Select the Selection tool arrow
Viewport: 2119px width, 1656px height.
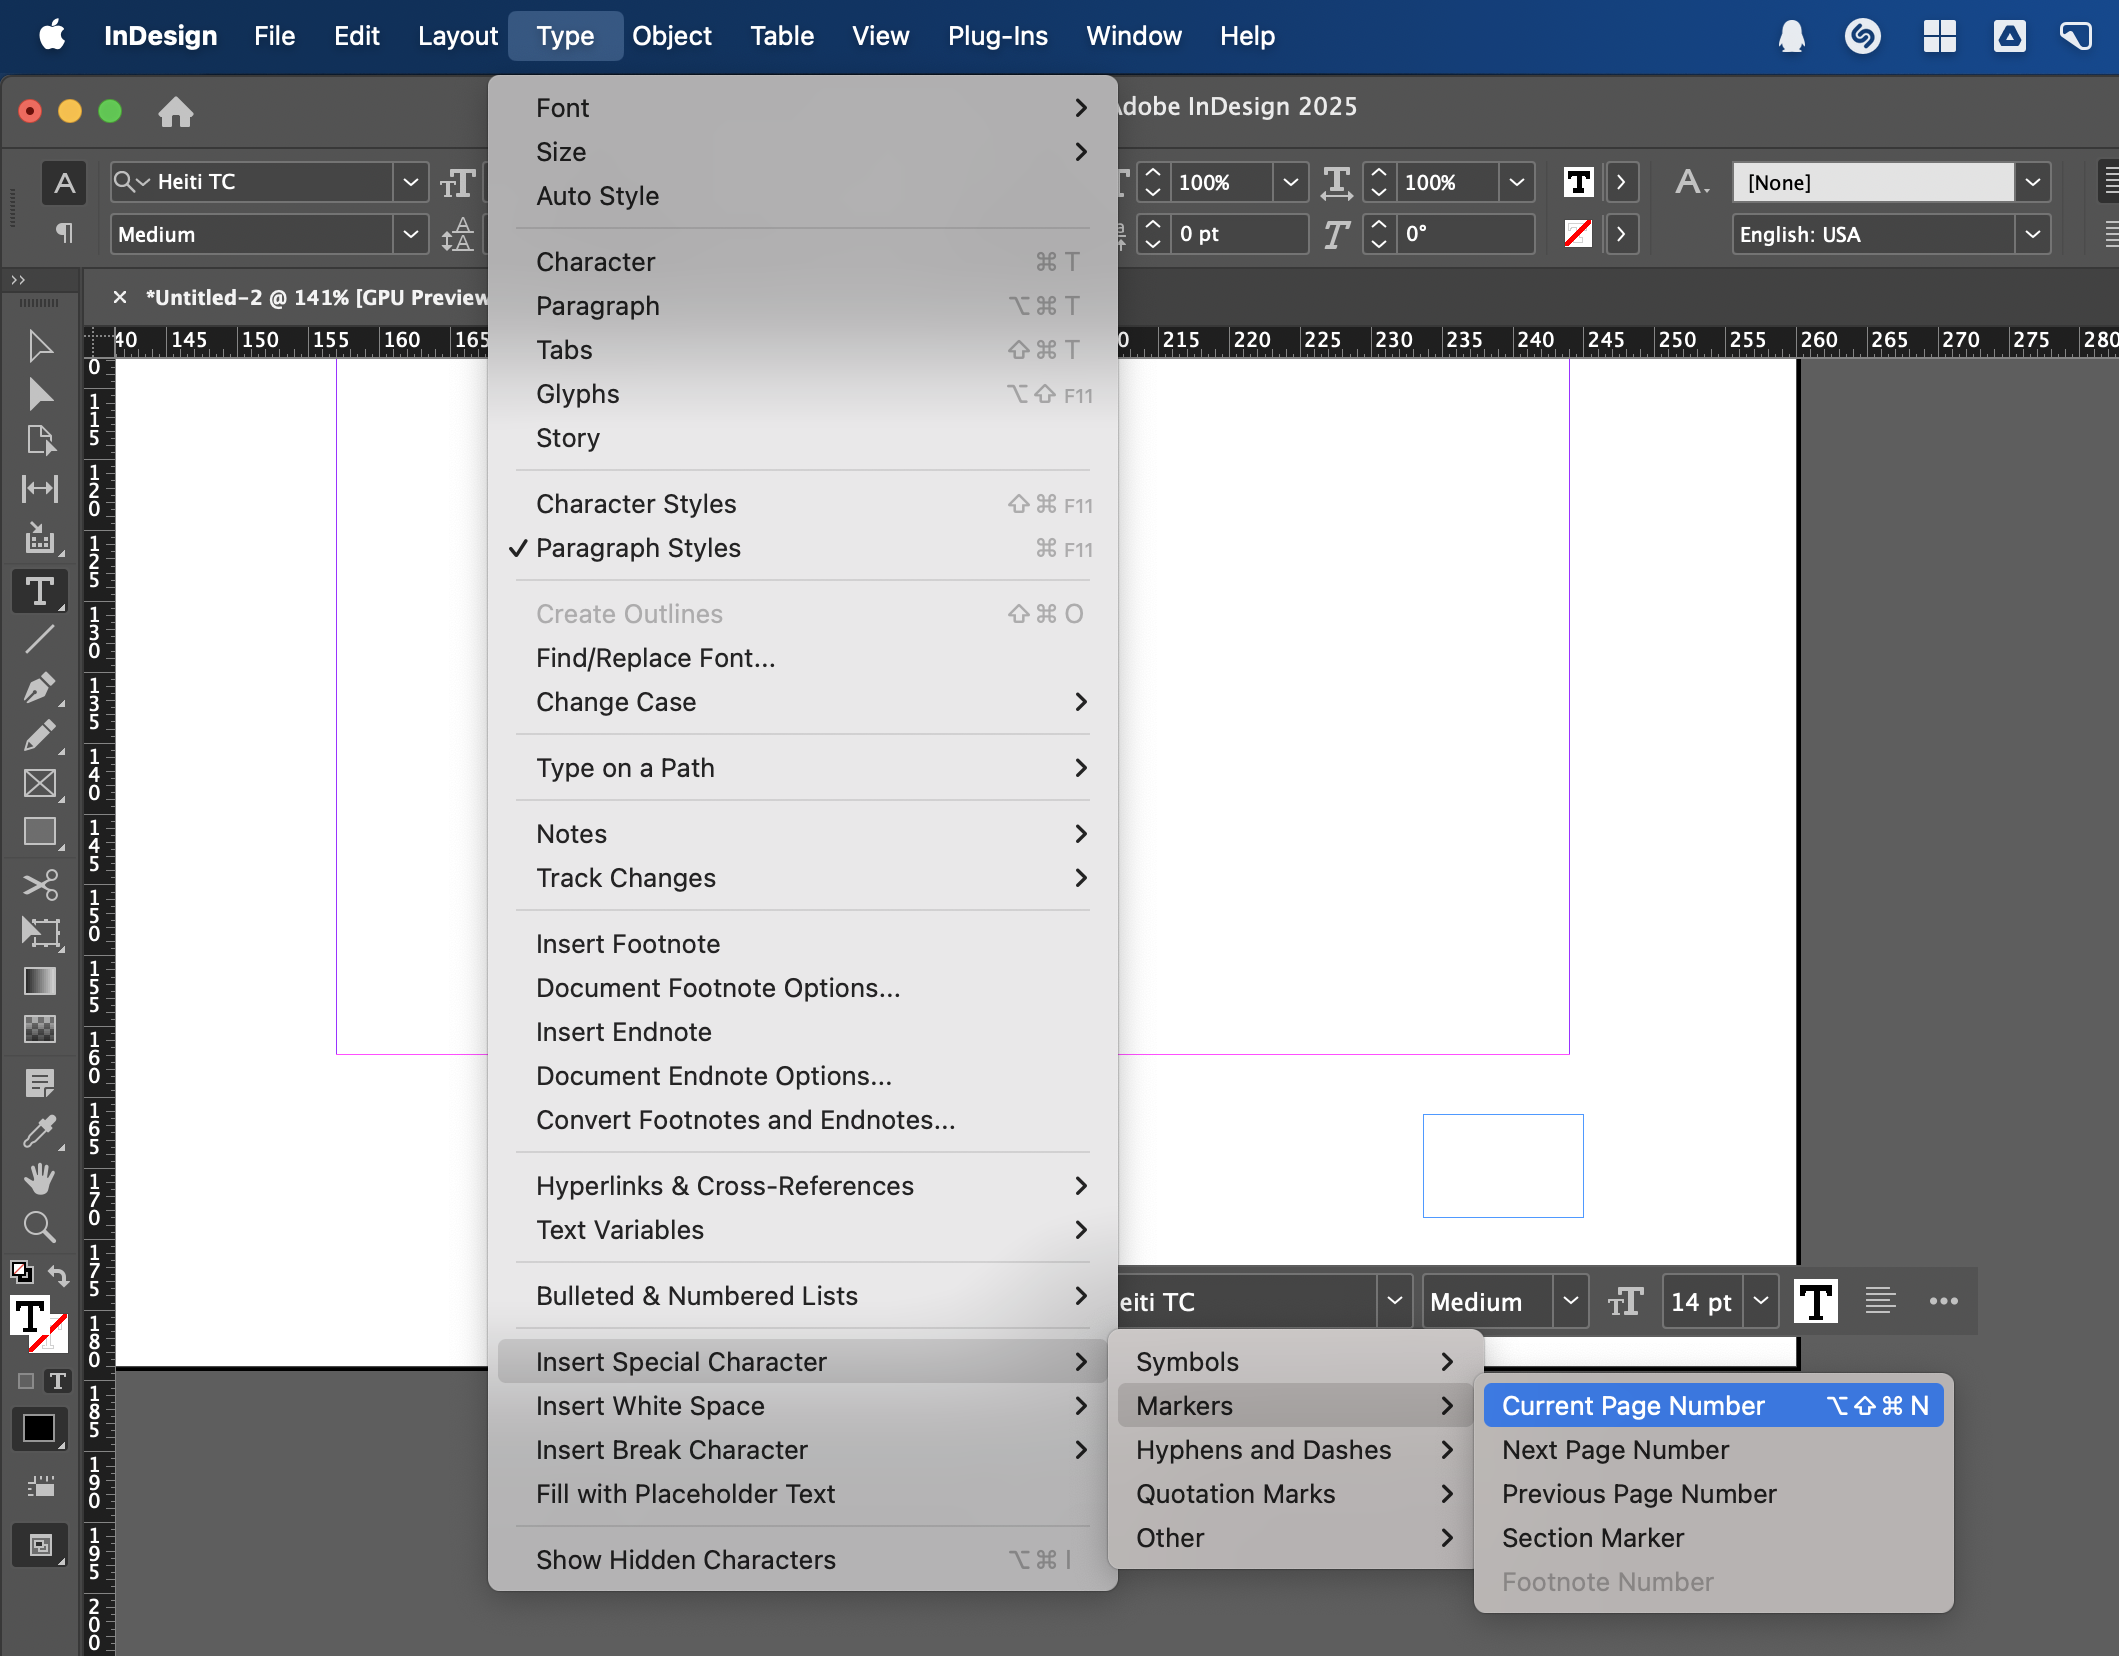click(x=40, y=347)
